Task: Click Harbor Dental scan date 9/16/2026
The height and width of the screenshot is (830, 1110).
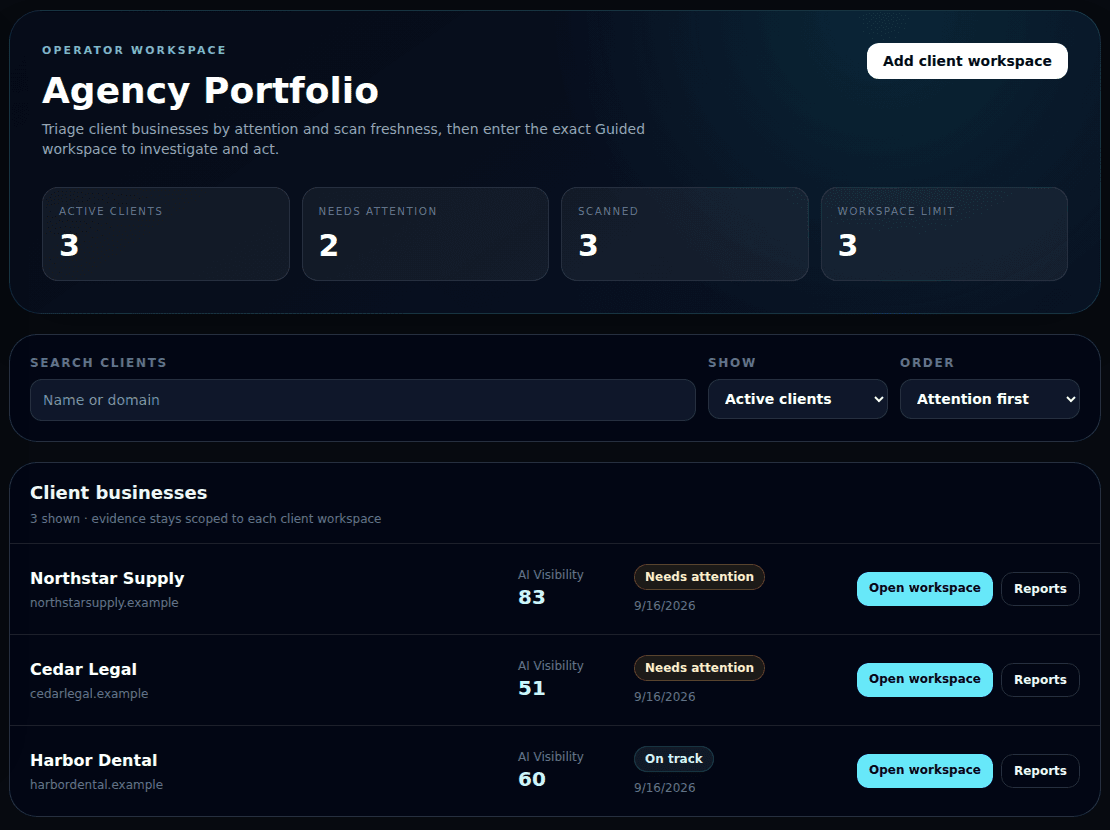Action: pos(665,788)
